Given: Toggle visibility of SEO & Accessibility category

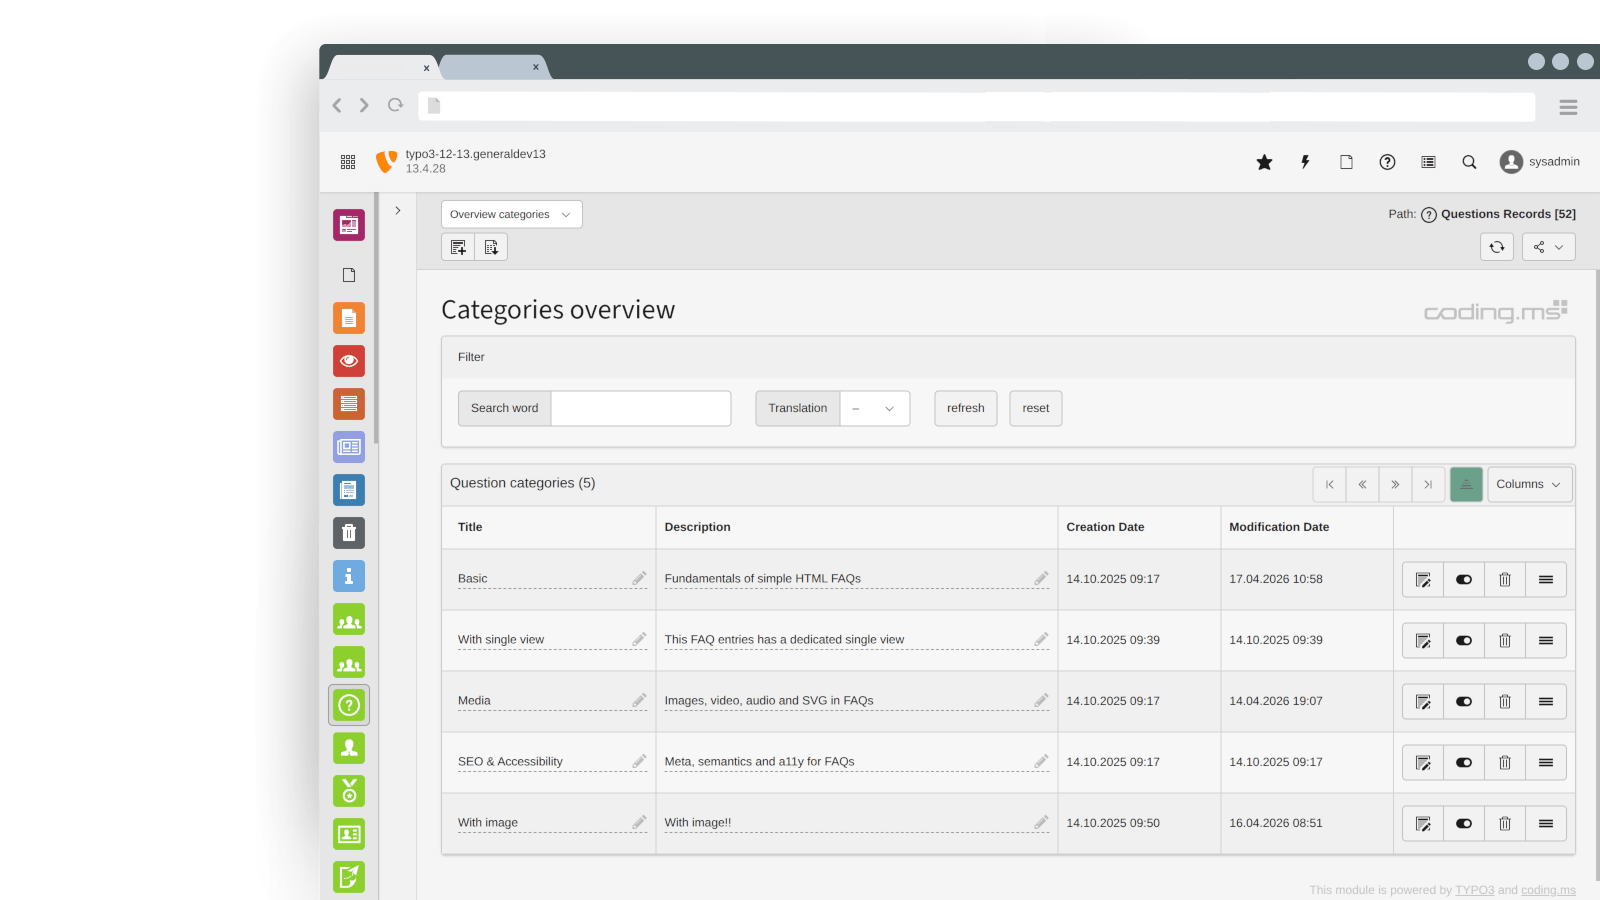Looking at the screenshot, I should tap(1464, 763).
